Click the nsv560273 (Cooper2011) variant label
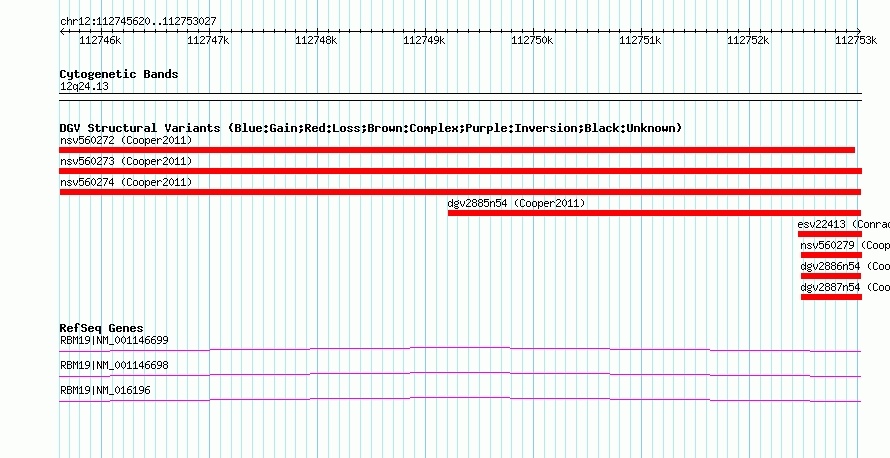Image resolution: width=890 pixels, height=458 pixels. coord(126,161)
